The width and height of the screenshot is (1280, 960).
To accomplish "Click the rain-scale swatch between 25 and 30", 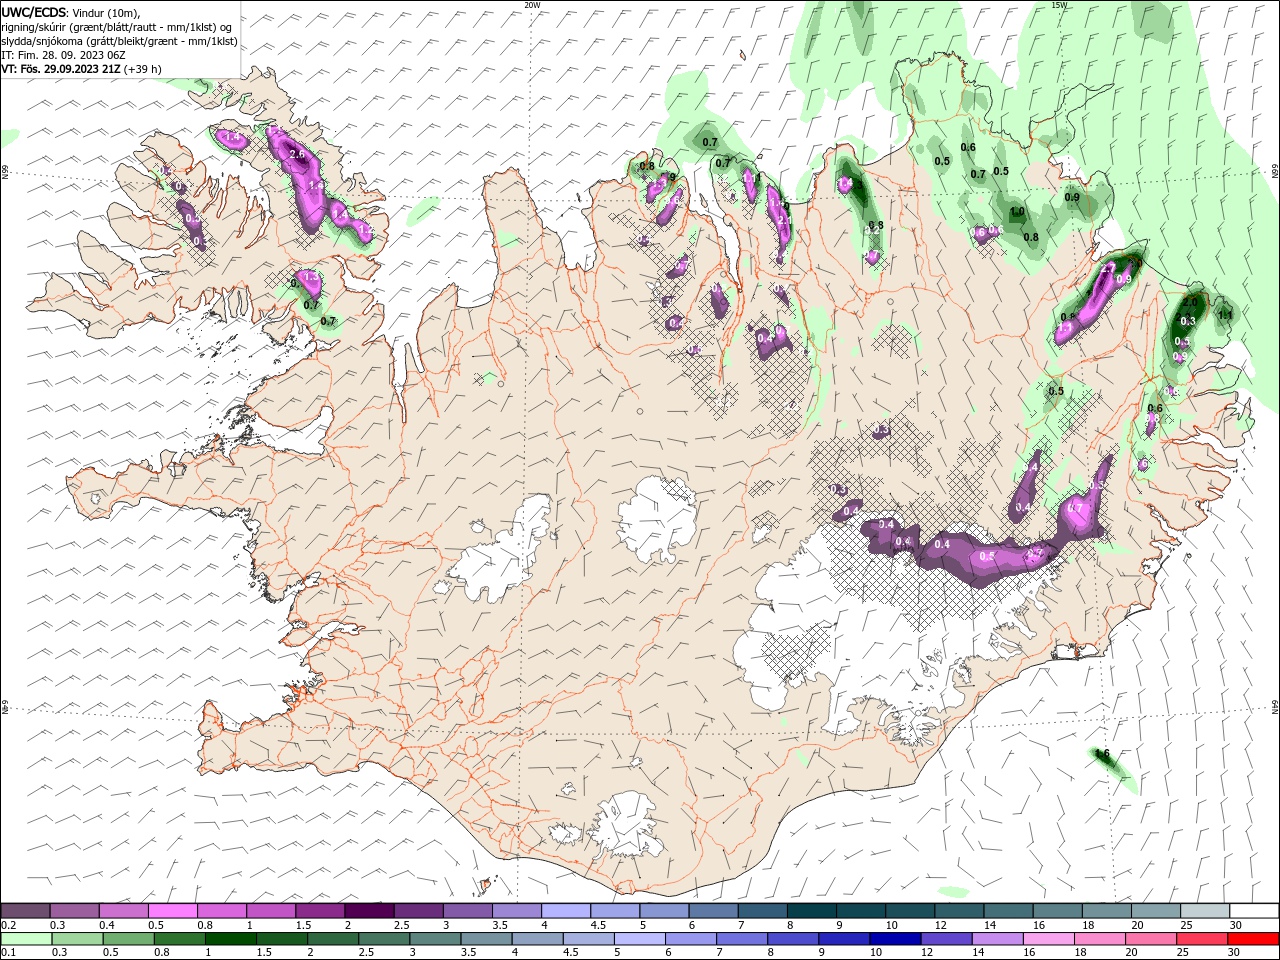I will click(1200, 939).
